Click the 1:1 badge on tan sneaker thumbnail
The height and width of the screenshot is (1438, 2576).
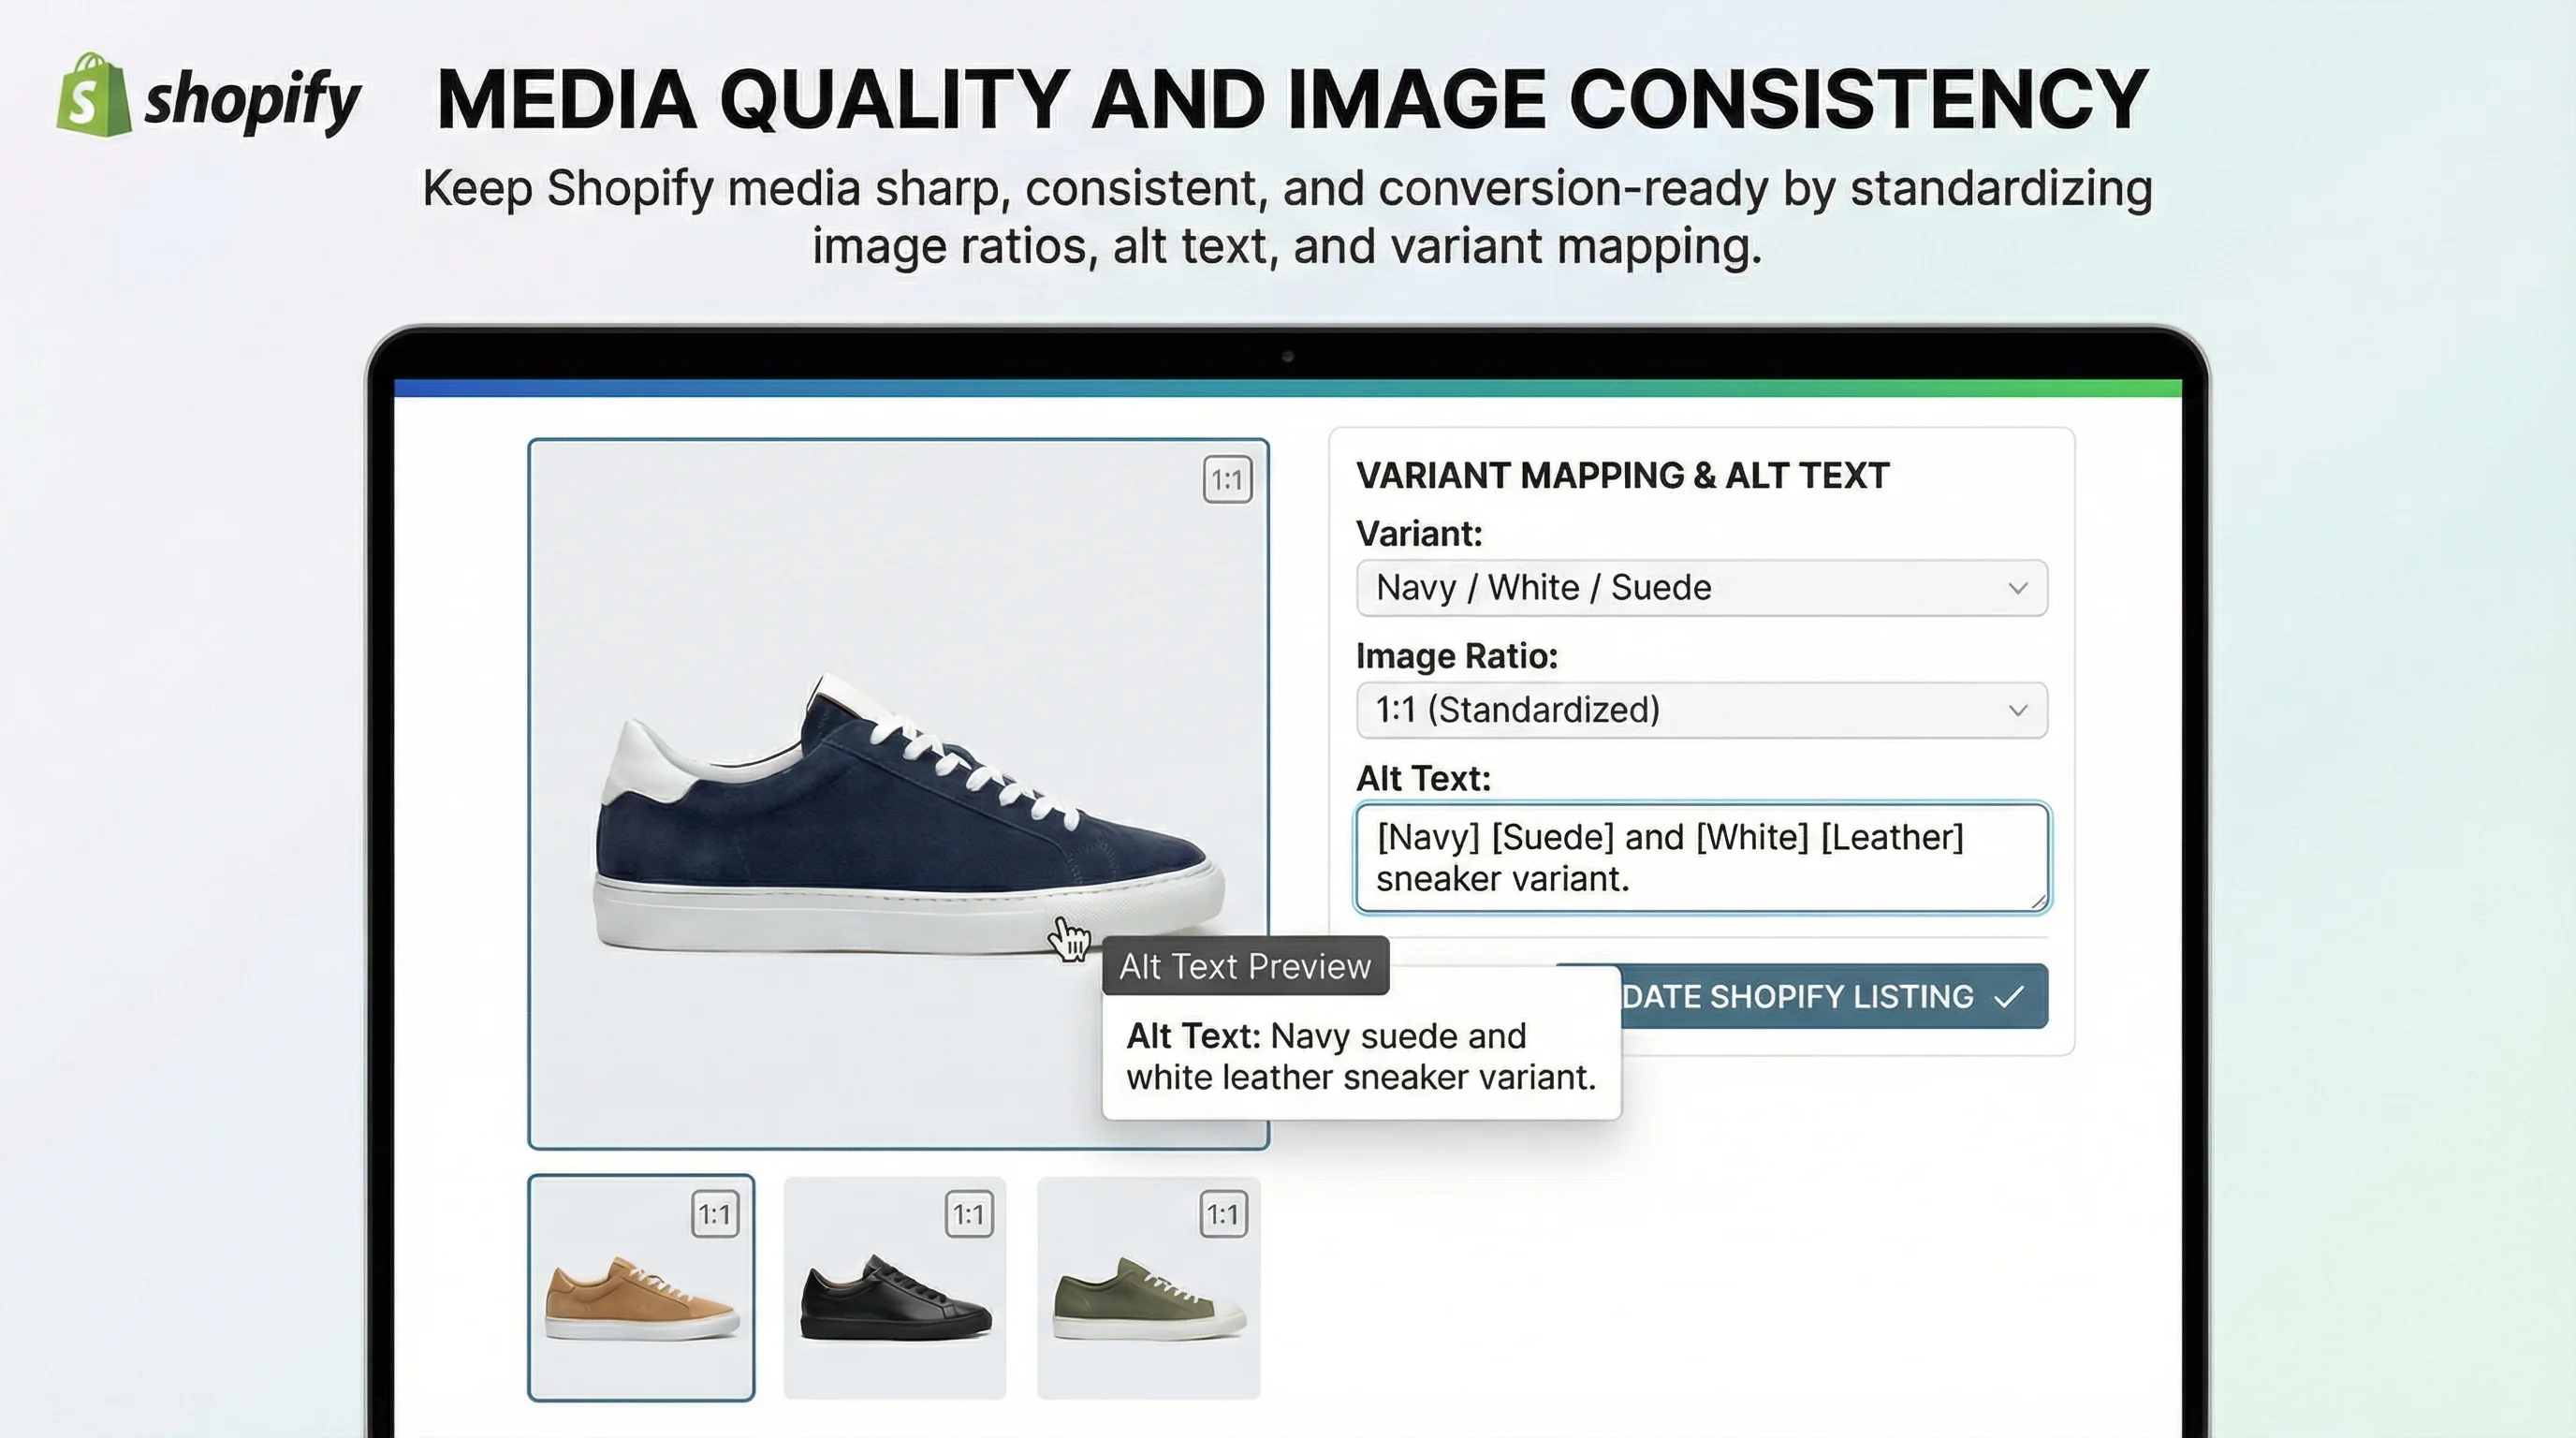(x=718, y=1215)
